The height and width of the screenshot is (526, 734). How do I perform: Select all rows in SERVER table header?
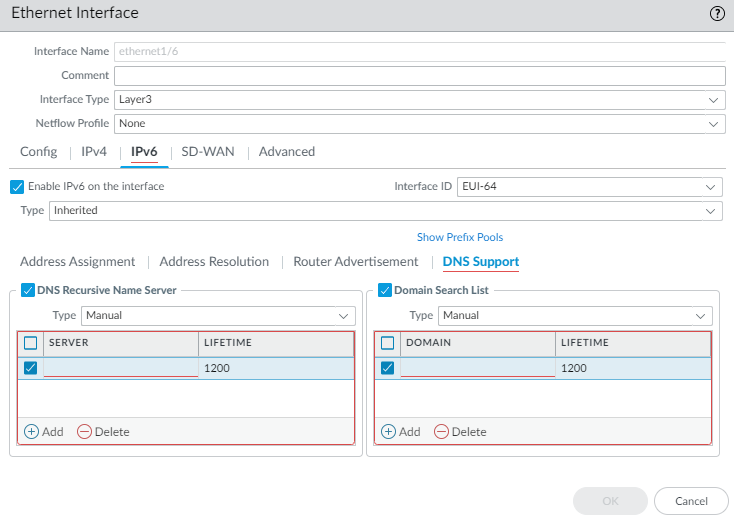click(x=30, y=343)
